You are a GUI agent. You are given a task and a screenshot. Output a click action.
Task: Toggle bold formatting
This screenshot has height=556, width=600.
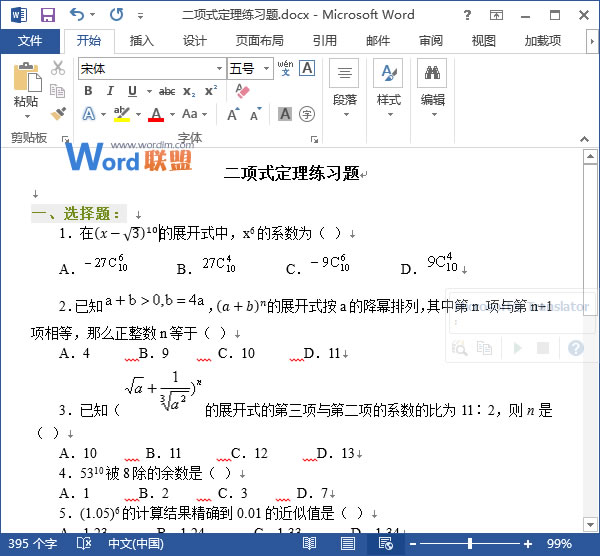point(88,91)
